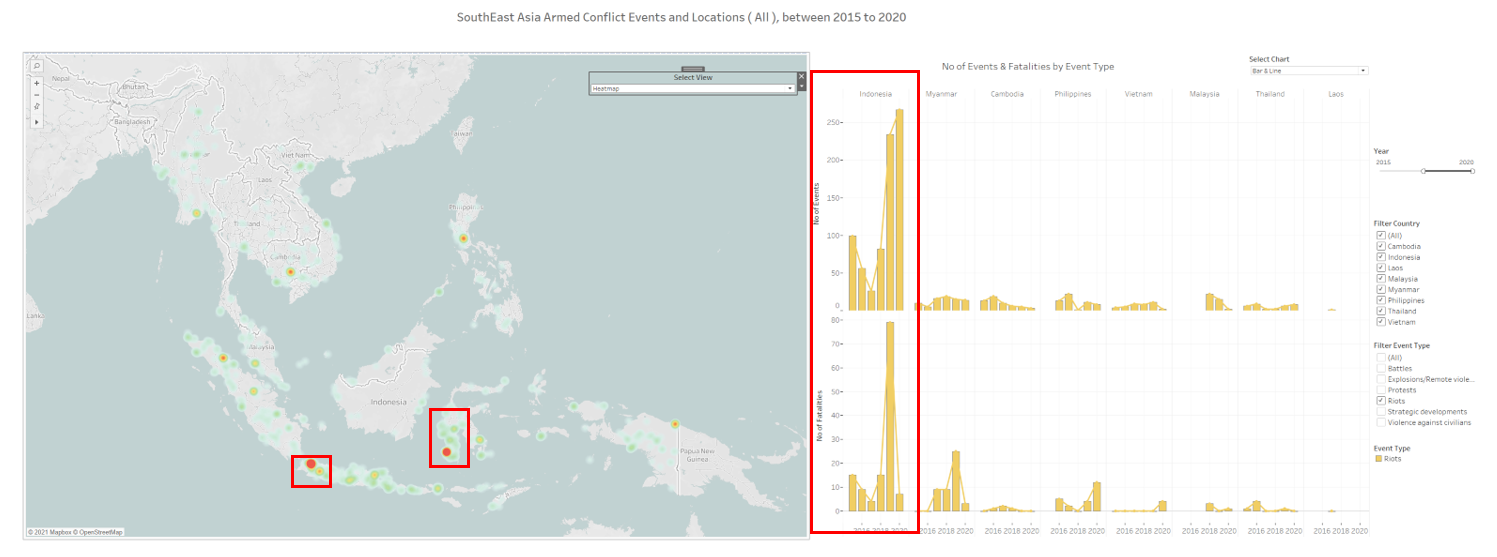Viewport: 1497px width, 557px height.
Task: Uncheck Indonesia in Filter Country
Action: [1381, 257]
